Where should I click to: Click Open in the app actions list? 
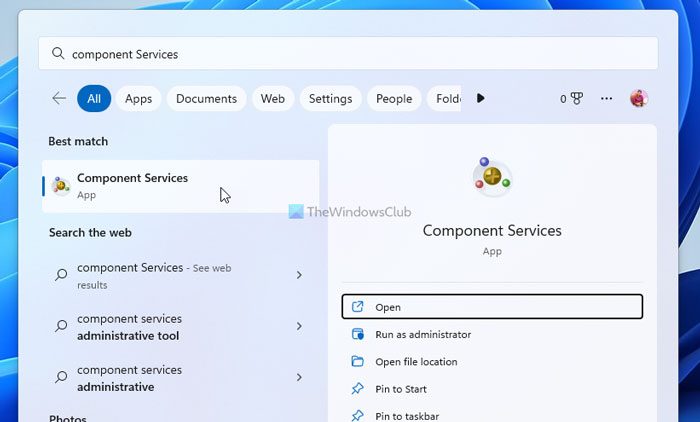(491, 307)
